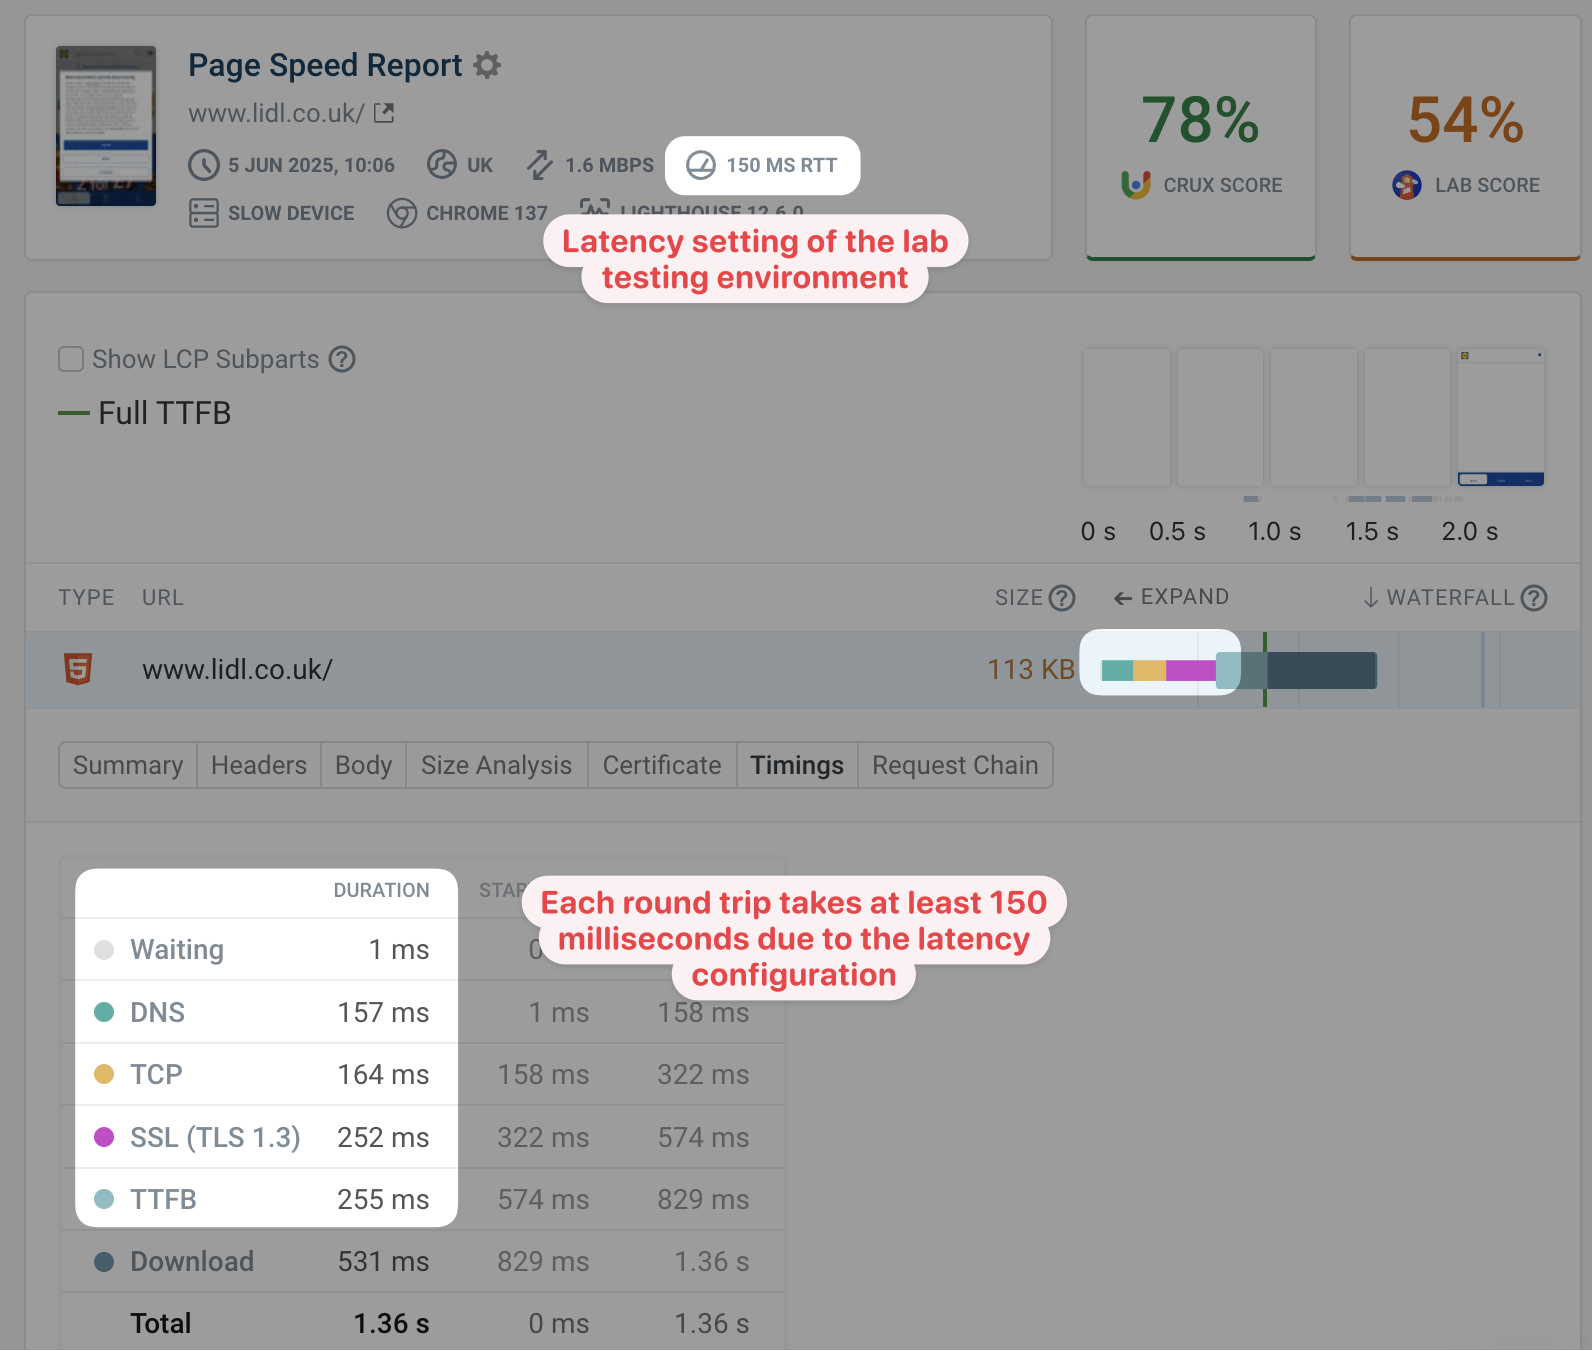Open help icon next to SIZE column
Image resolution: width=1592 pixels, height=1351 pixels.
point(1062,598)
